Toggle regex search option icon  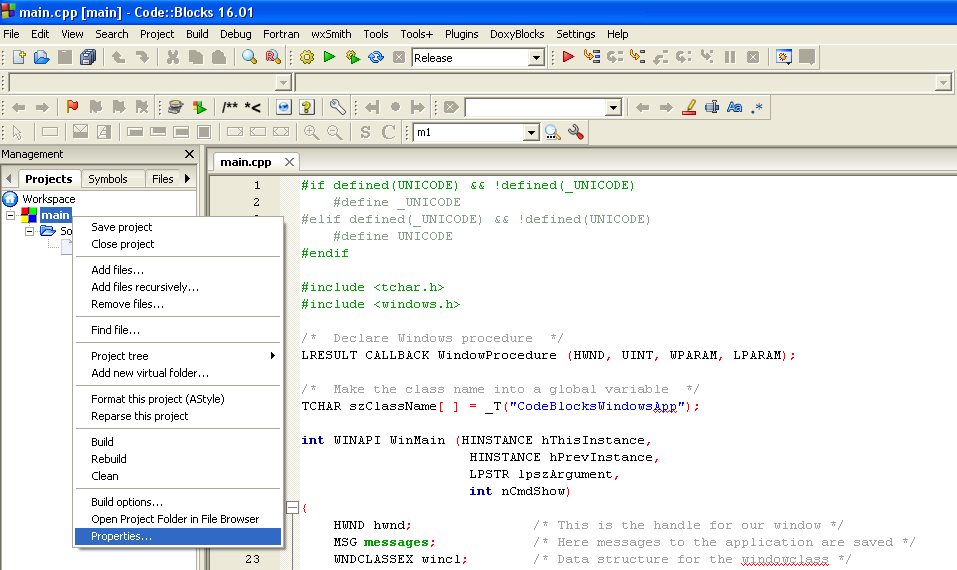(757, 107)
